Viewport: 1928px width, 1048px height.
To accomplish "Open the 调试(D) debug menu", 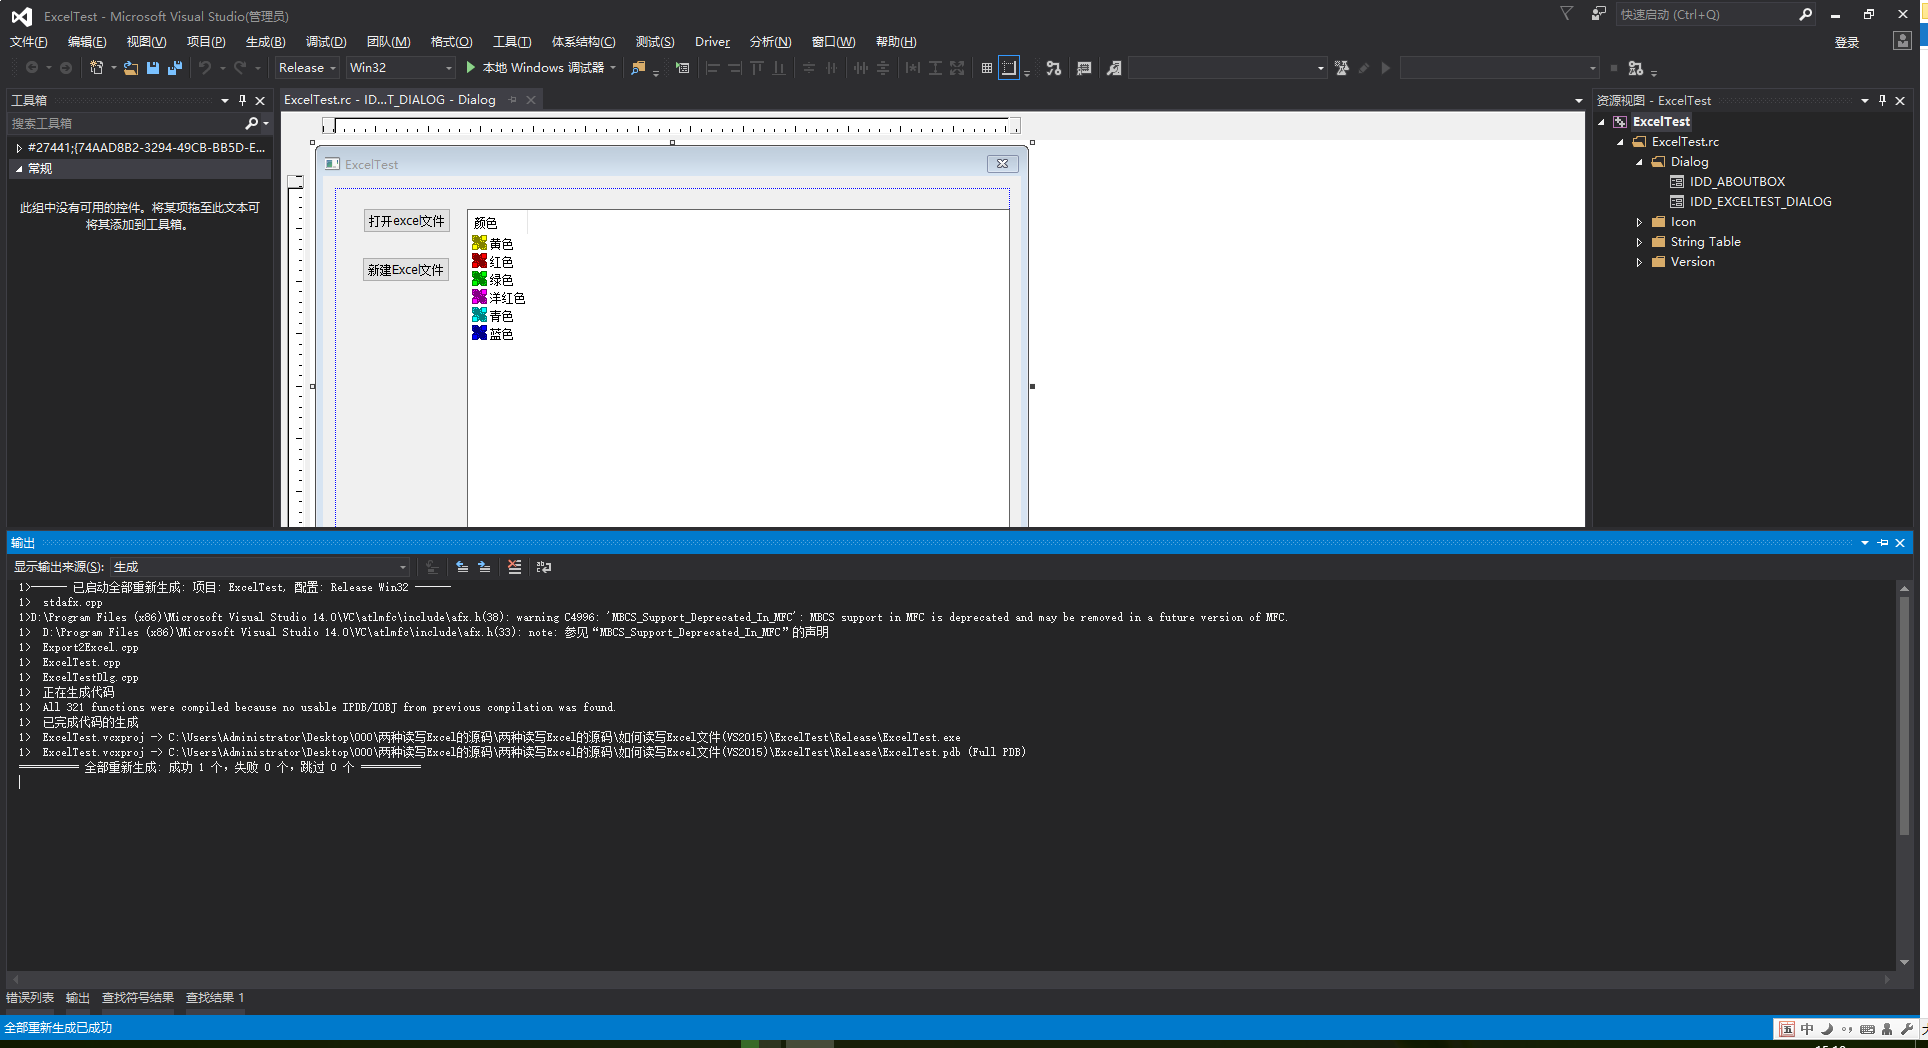I will [x=326, y=41].
